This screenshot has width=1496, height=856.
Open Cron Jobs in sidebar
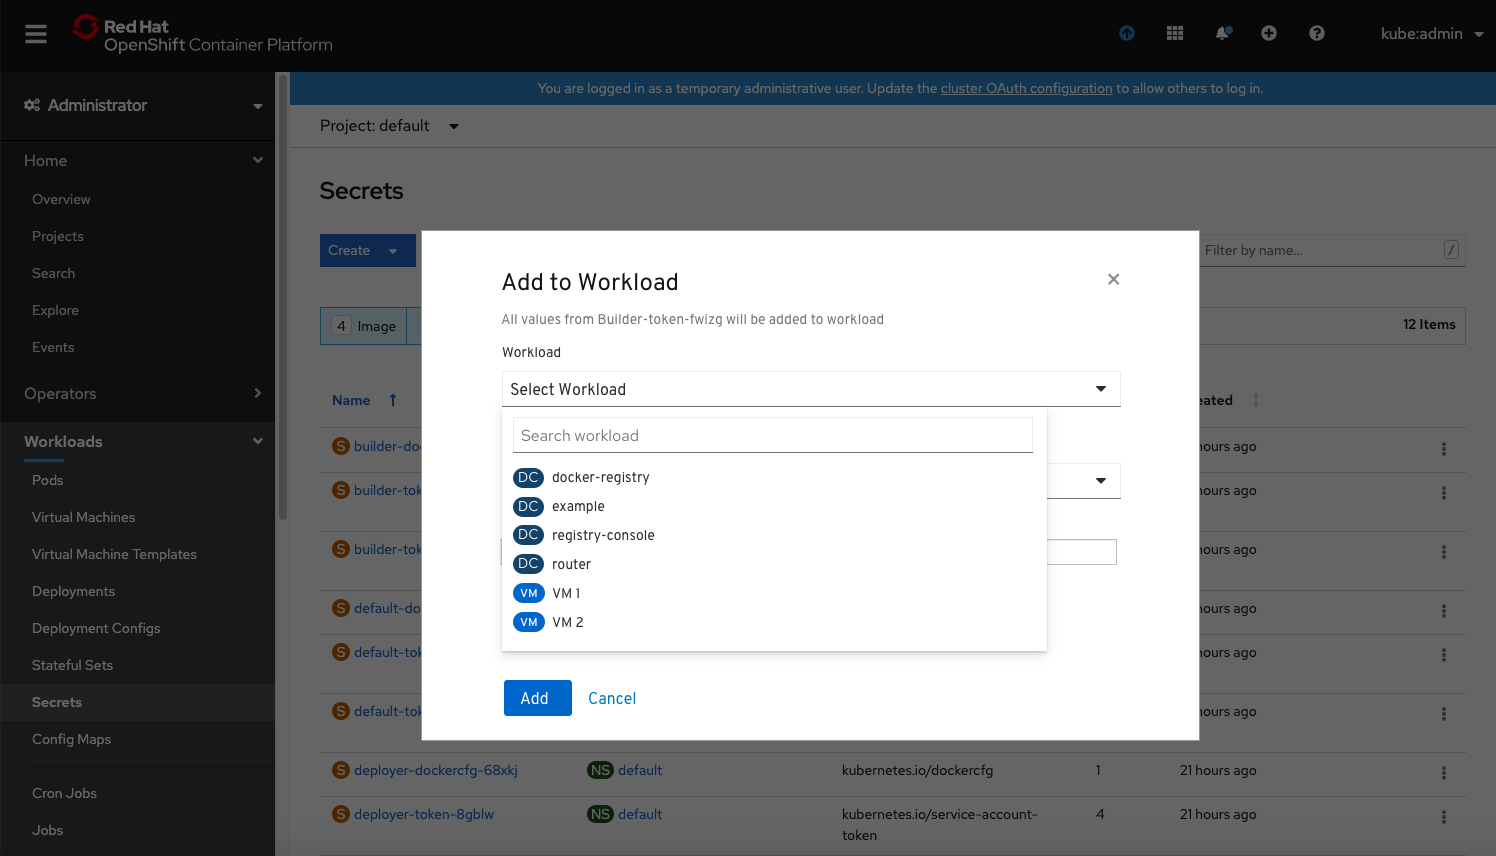coord(64,793)
